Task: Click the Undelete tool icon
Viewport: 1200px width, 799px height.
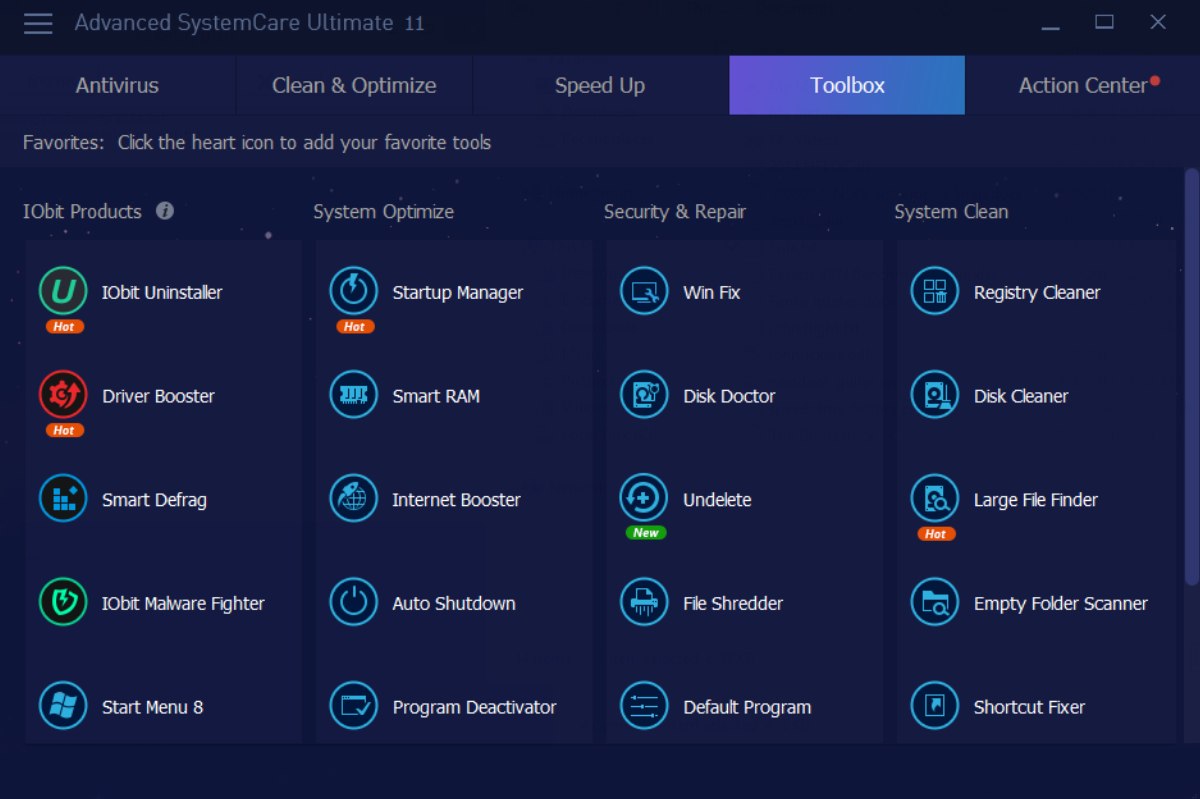Action: (644, 499)
